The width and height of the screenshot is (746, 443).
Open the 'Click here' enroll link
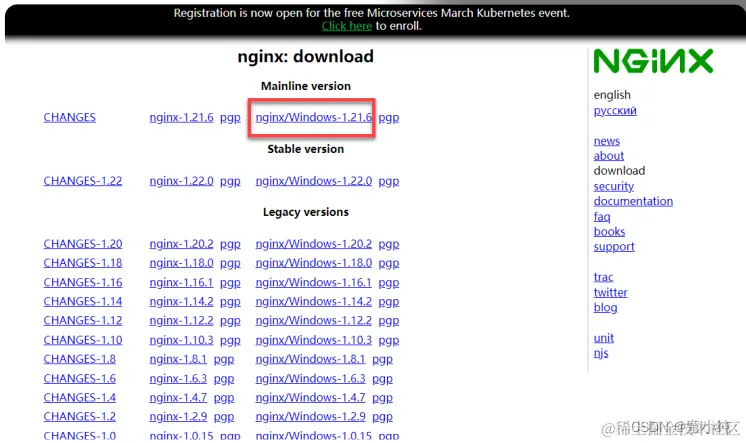pos(347,26)
